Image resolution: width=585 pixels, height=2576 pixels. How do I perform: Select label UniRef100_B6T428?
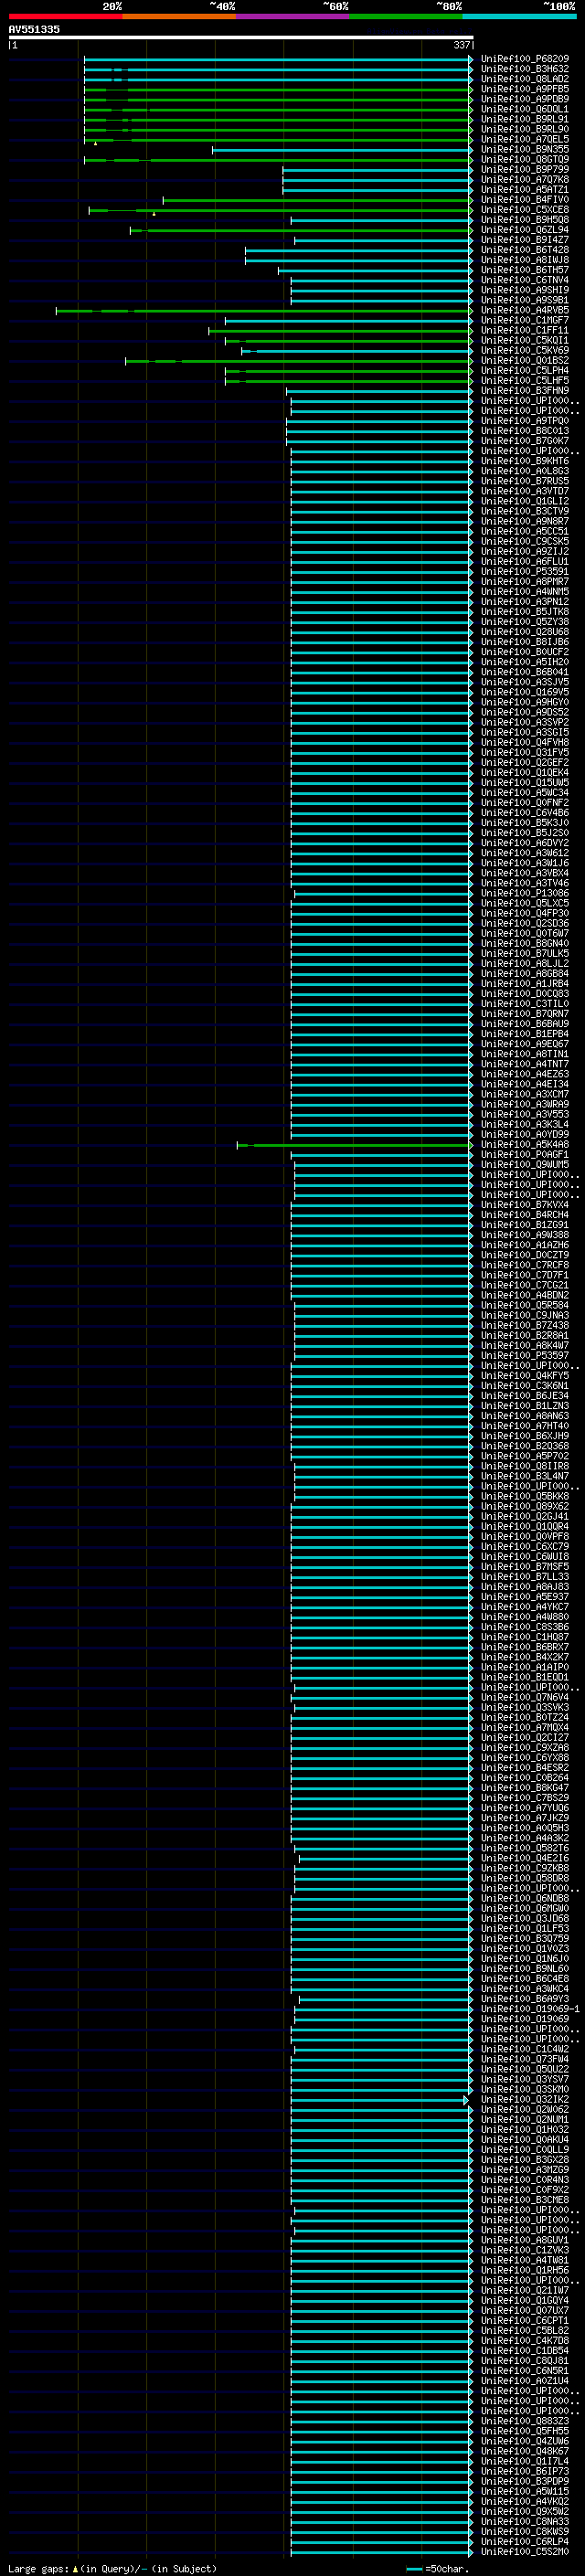click(525, 250)
